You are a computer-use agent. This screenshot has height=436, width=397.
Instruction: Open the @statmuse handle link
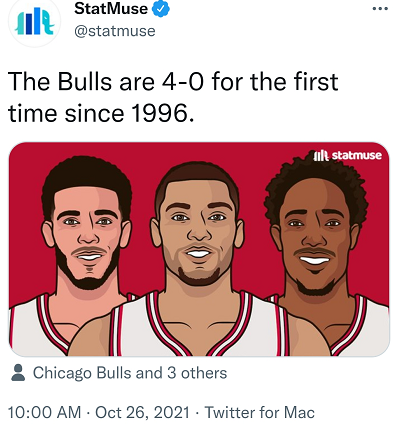pos(115,31)
